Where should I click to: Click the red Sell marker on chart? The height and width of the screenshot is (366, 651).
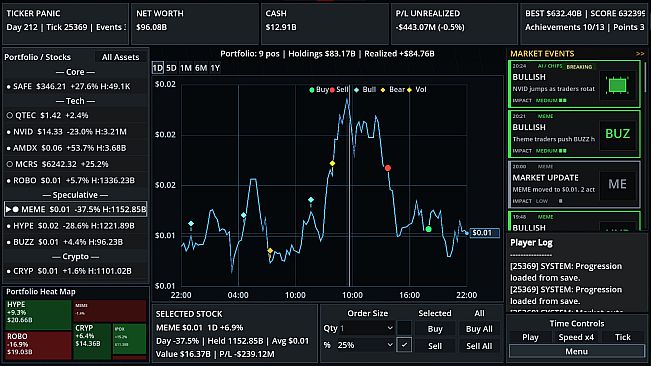pos(387,168)
